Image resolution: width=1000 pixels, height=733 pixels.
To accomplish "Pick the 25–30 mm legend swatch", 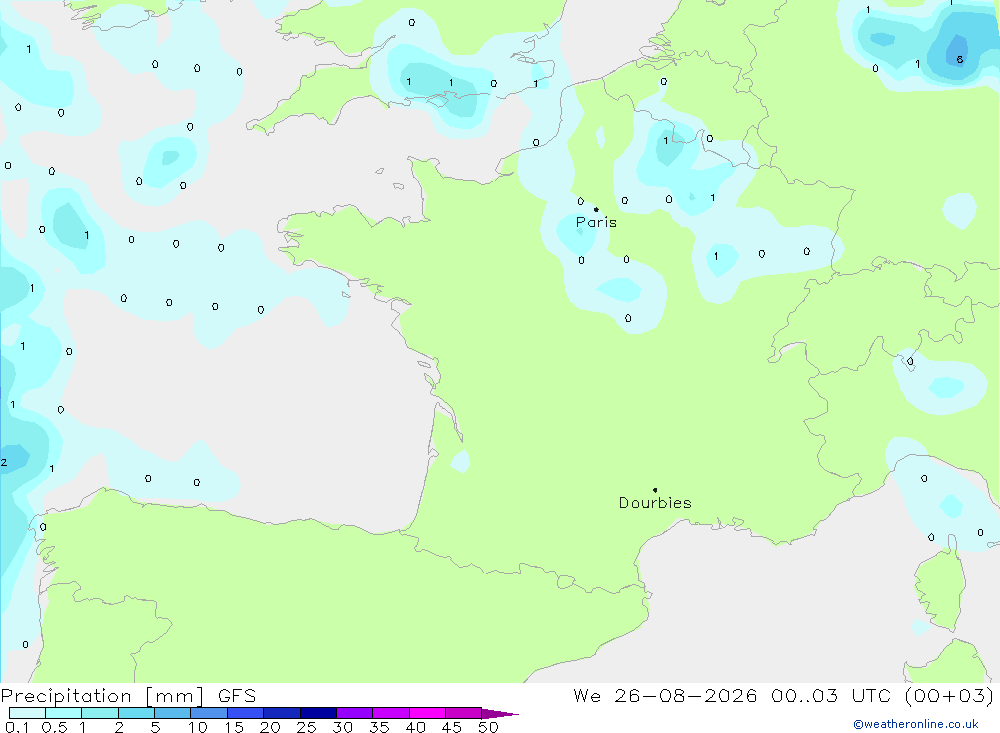I will (x=318, y=713).
